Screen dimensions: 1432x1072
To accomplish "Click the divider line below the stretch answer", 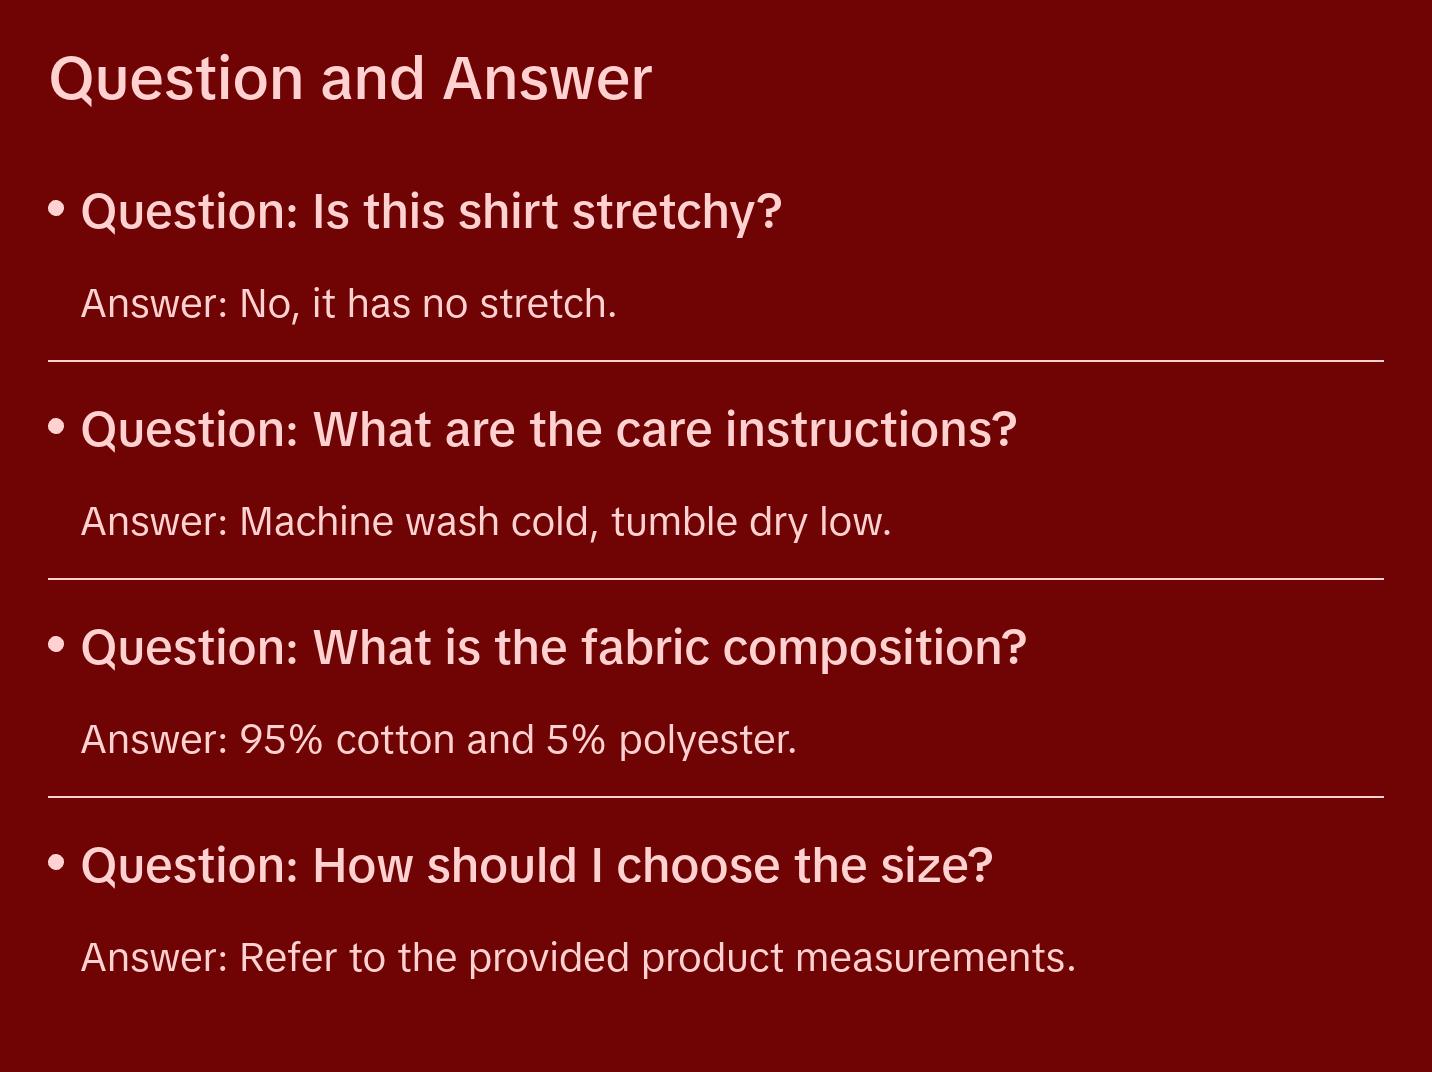I will [x=716, y=361].
